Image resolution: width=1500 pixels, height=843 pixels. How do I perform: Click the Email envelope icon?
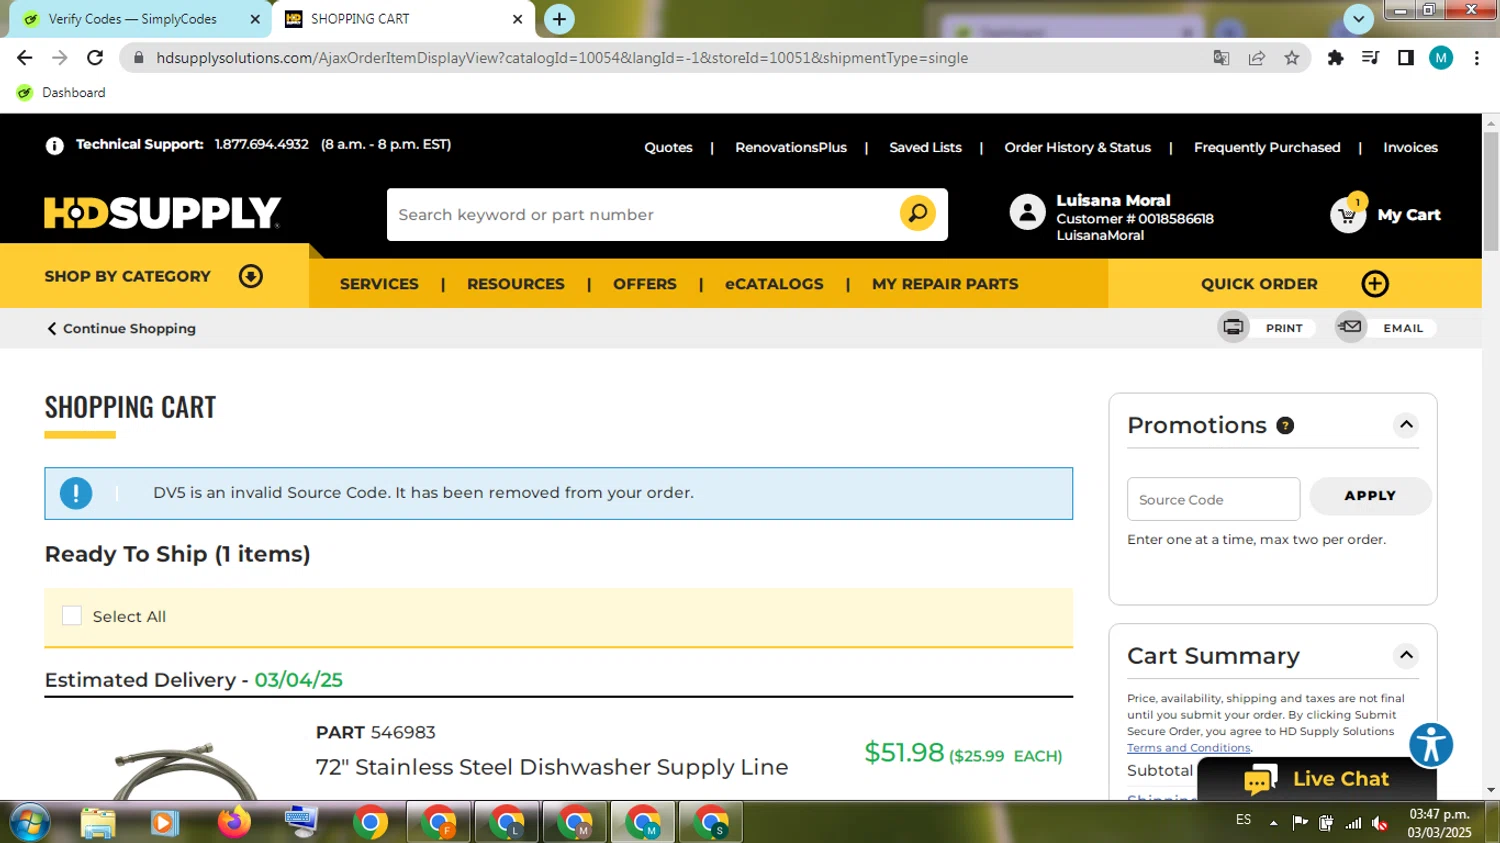pyautogui.click(x=1350, y=327)
